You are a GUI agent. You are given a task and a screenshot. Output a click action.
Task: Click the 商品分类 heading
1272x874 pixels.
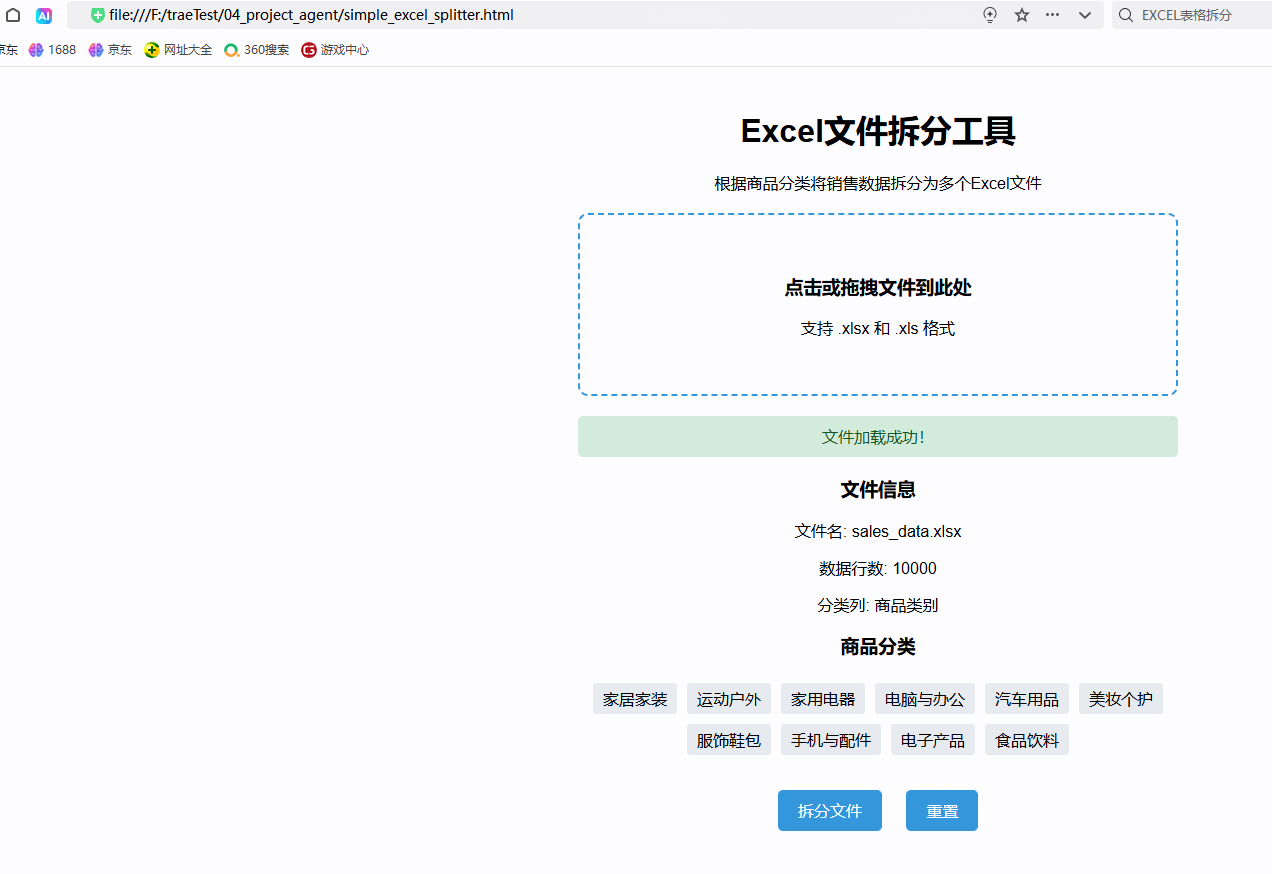point(878,646)
